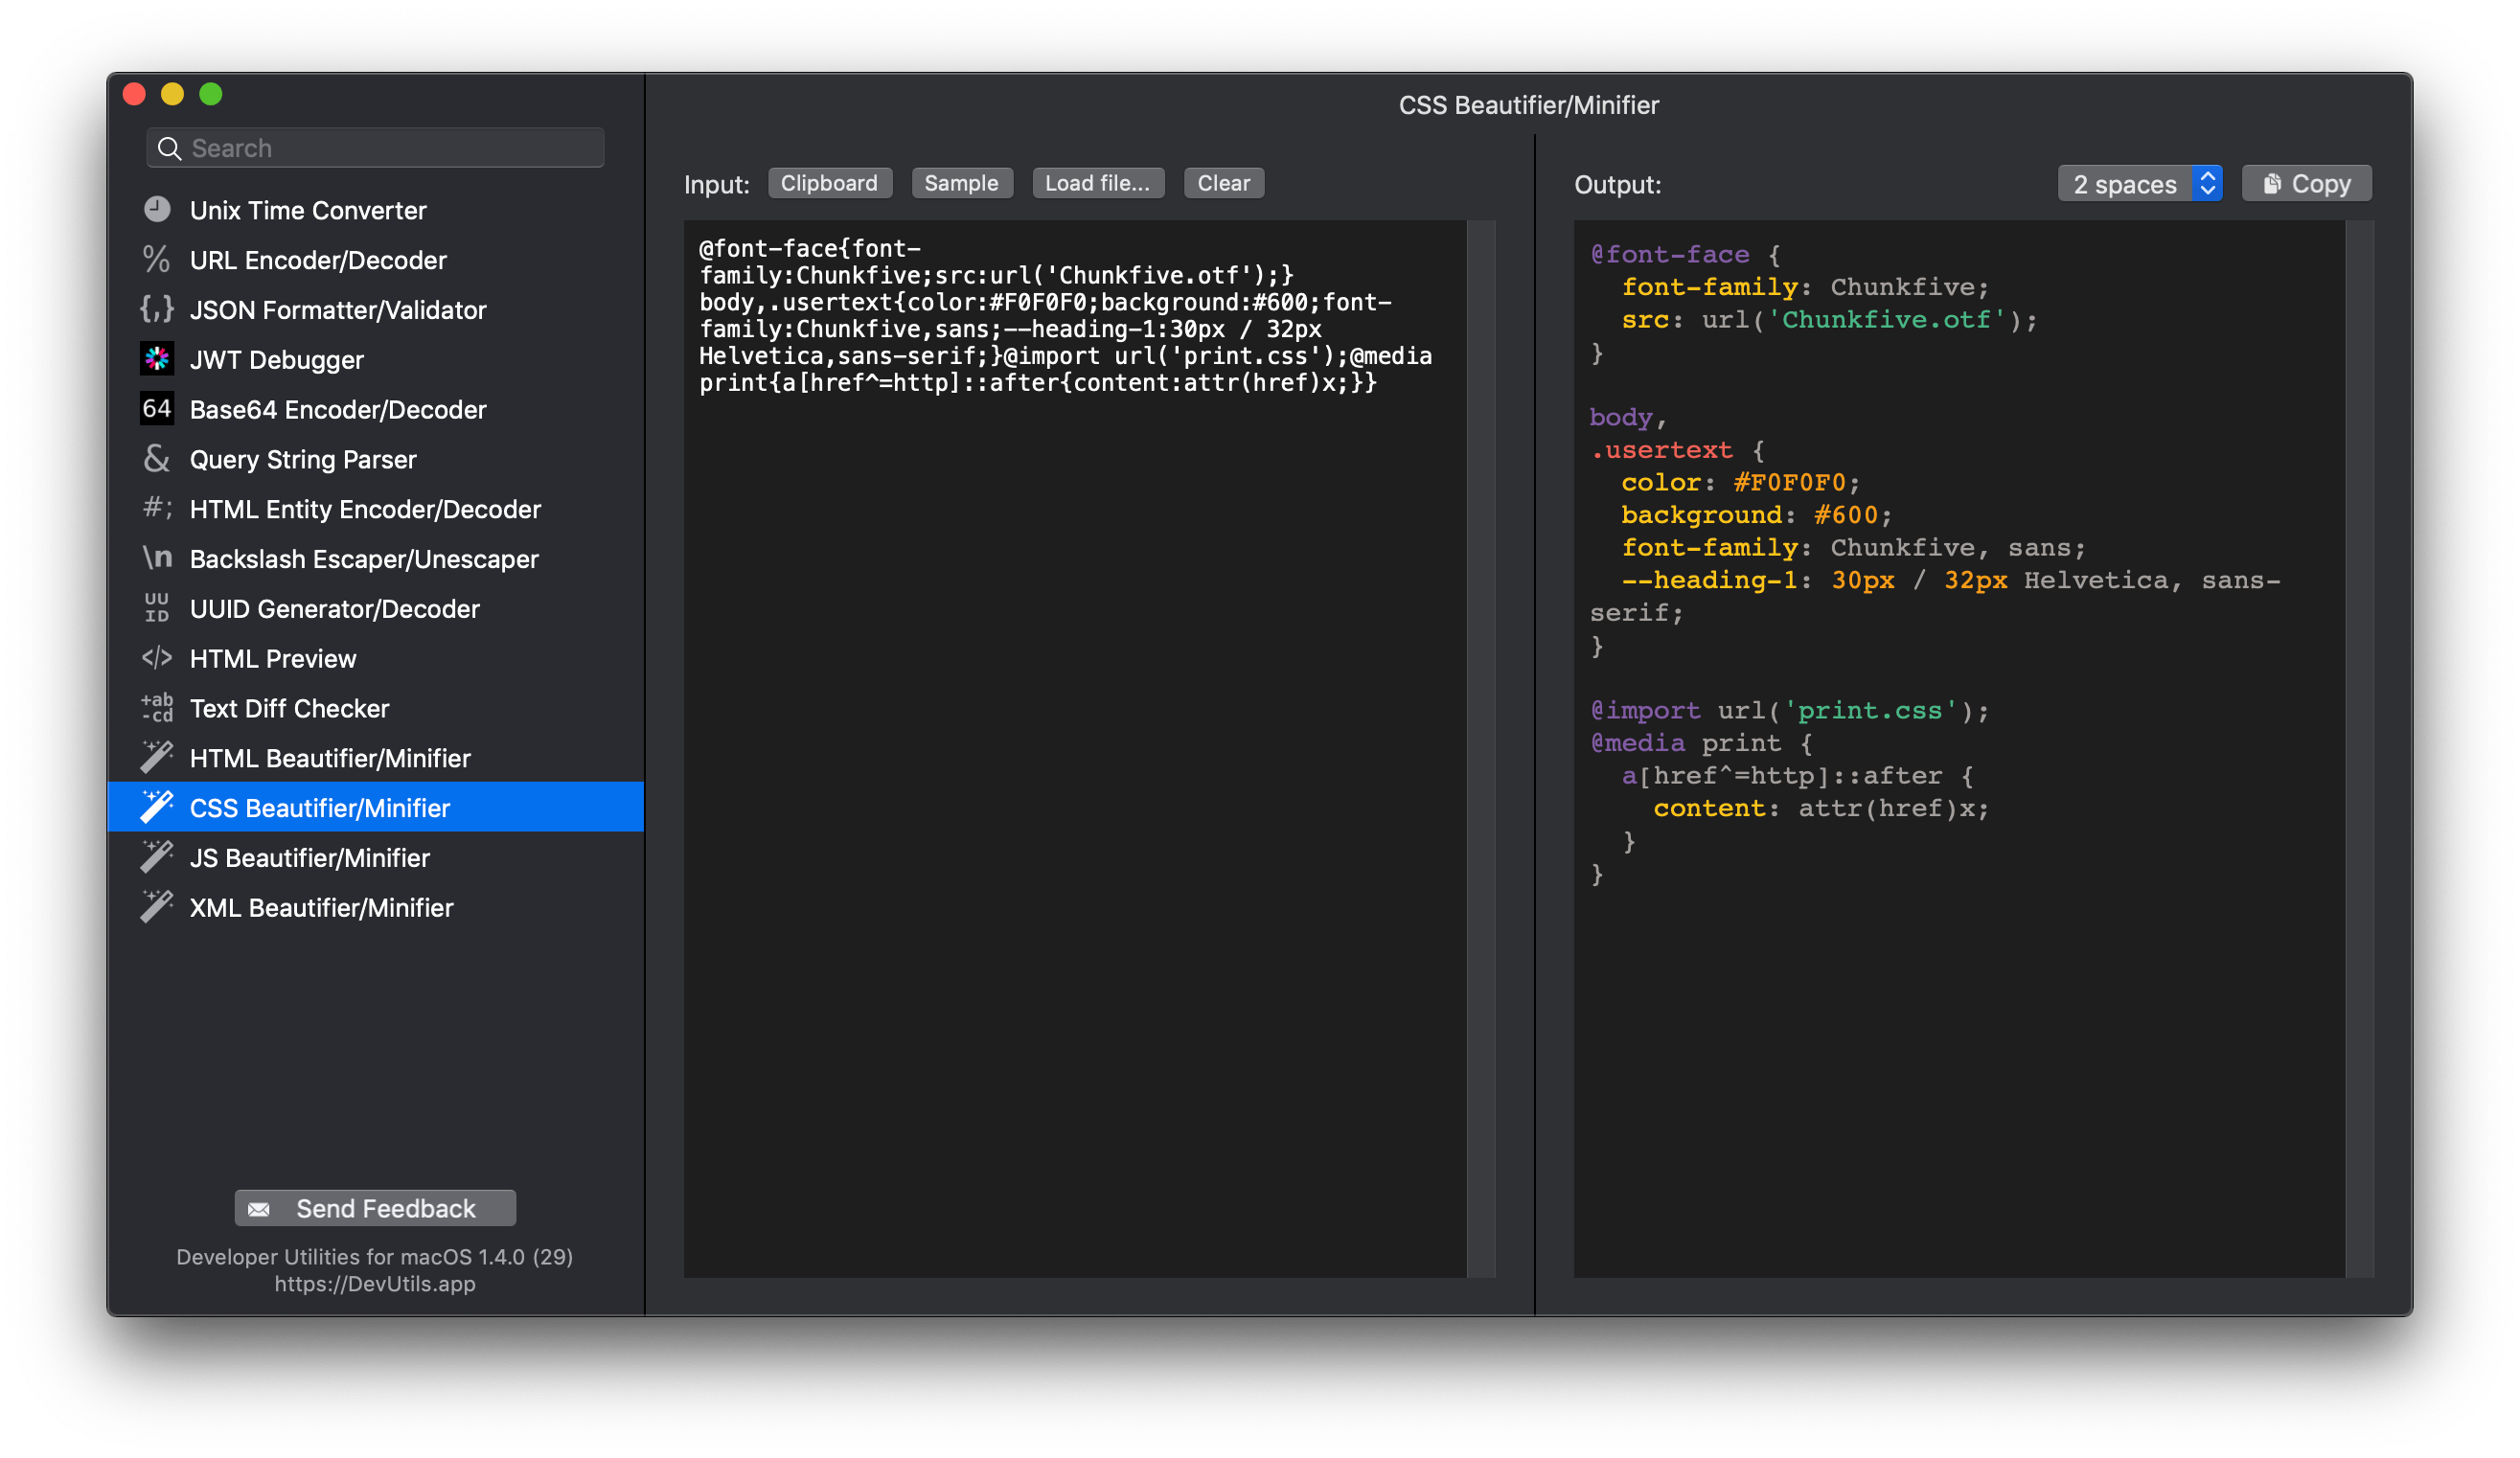2520x1458 pixels.
Task: Click the magic wand icon for JS Beautifier
Action: (x=157, y=857)
